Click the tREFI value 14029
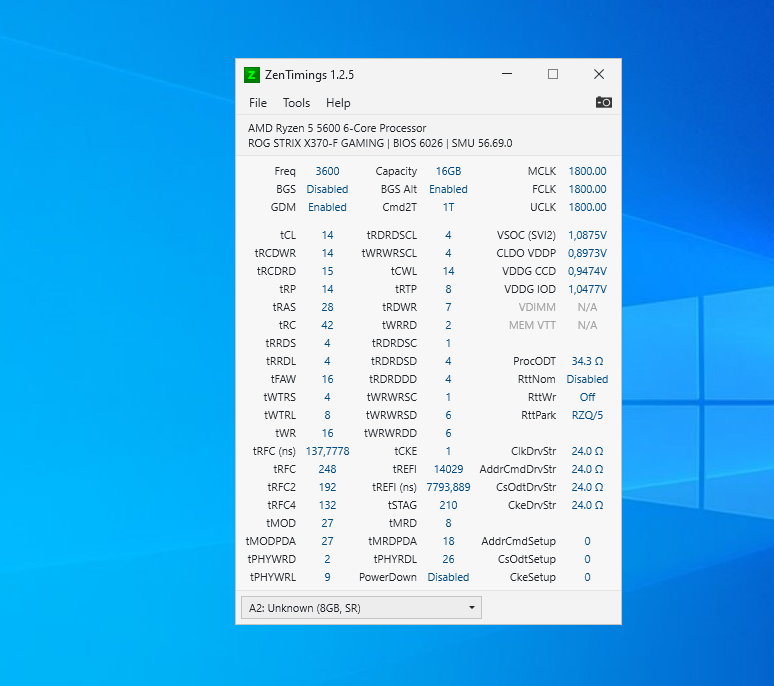 pyautogui.click(x=448, y=469)
